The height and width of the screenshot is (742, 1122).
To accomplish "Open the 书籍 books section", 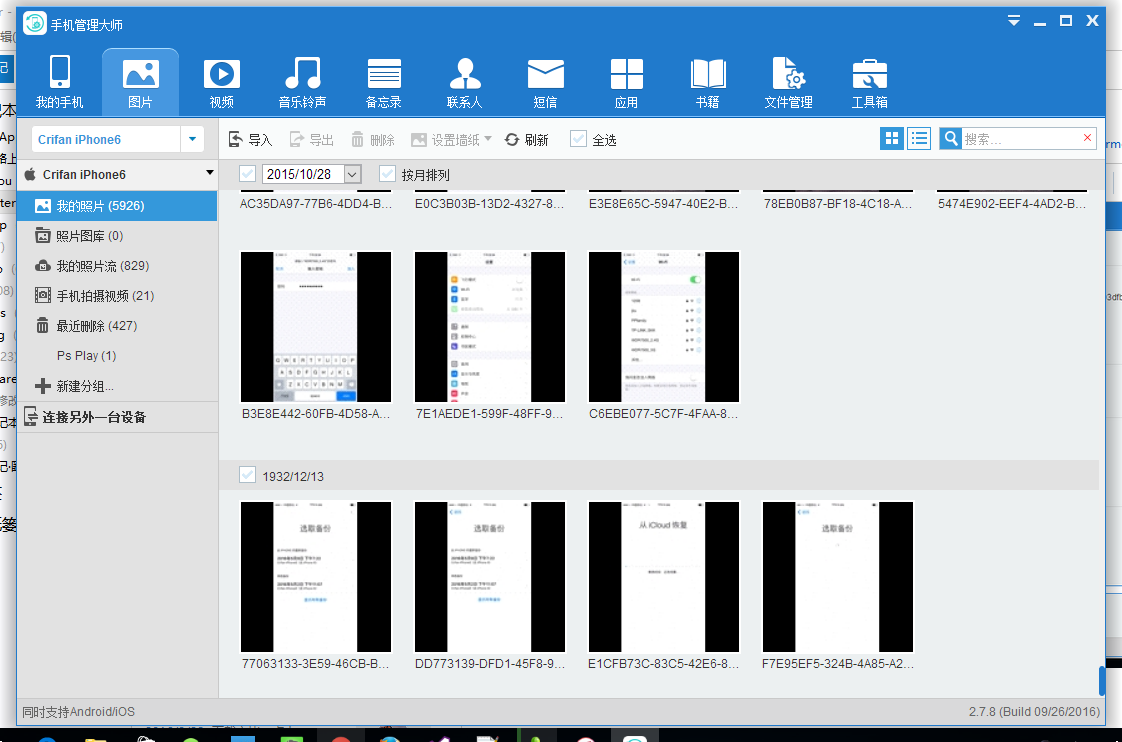I will click(708, 82).
